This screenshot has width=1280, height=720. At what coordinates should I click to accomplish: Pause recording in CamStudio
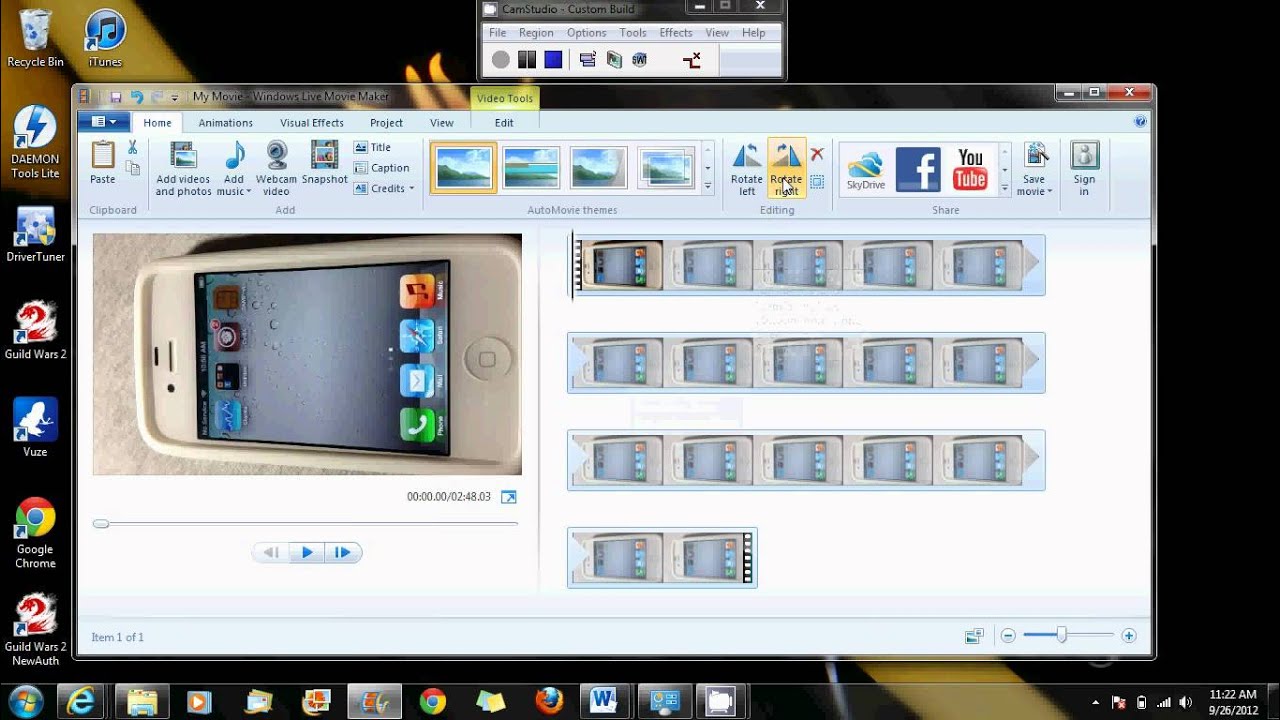[x=527, y=60]
